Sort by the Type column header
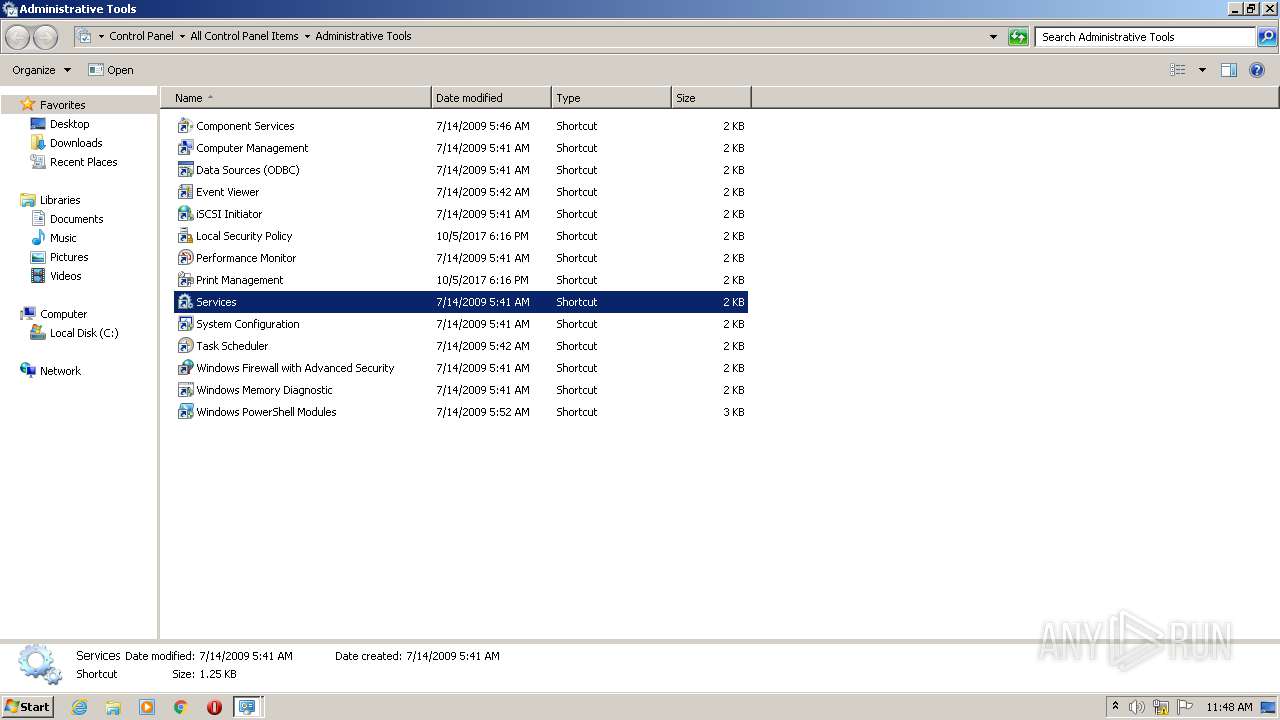Screen dimensions: 1280x720 pyautogui.click(x=611, y=98)
